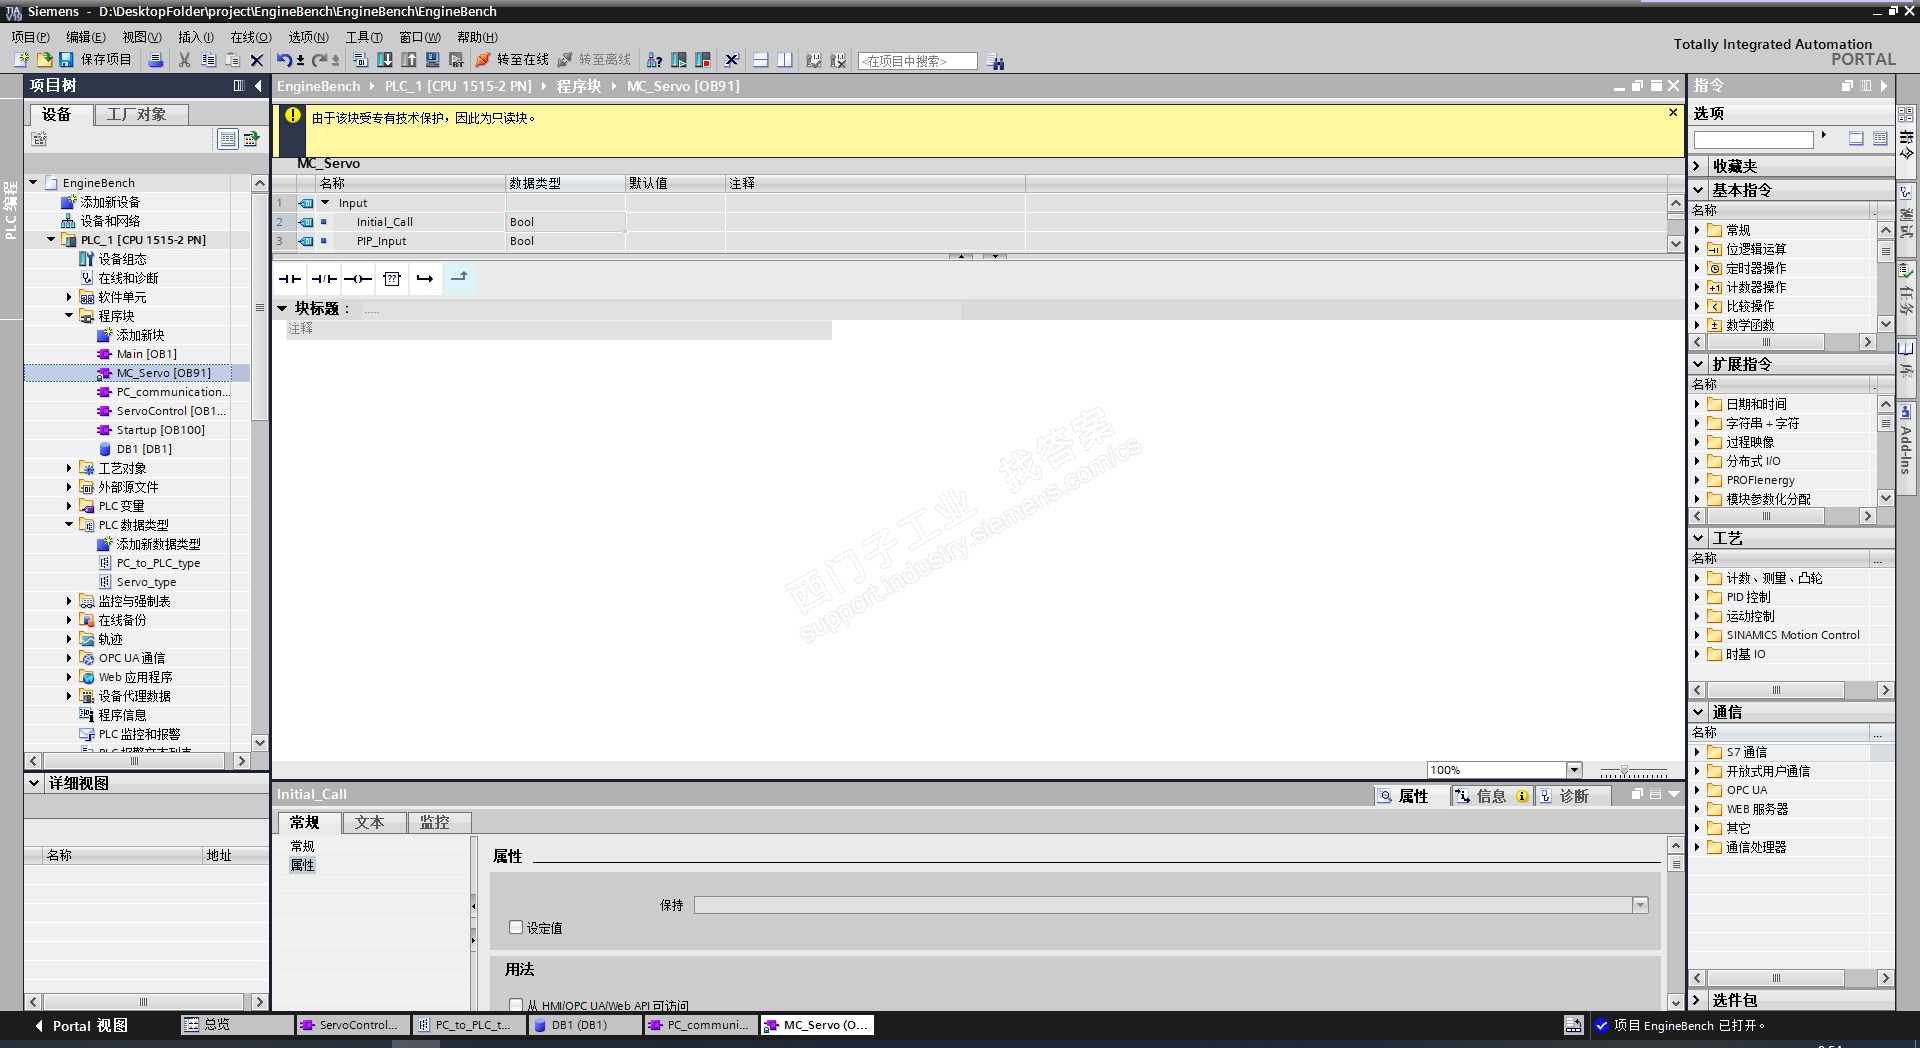The image size is (1920, 1048).
Task: Collapse the PLC_1 [CPU 1515-2 PN] node
Action: 51,240
